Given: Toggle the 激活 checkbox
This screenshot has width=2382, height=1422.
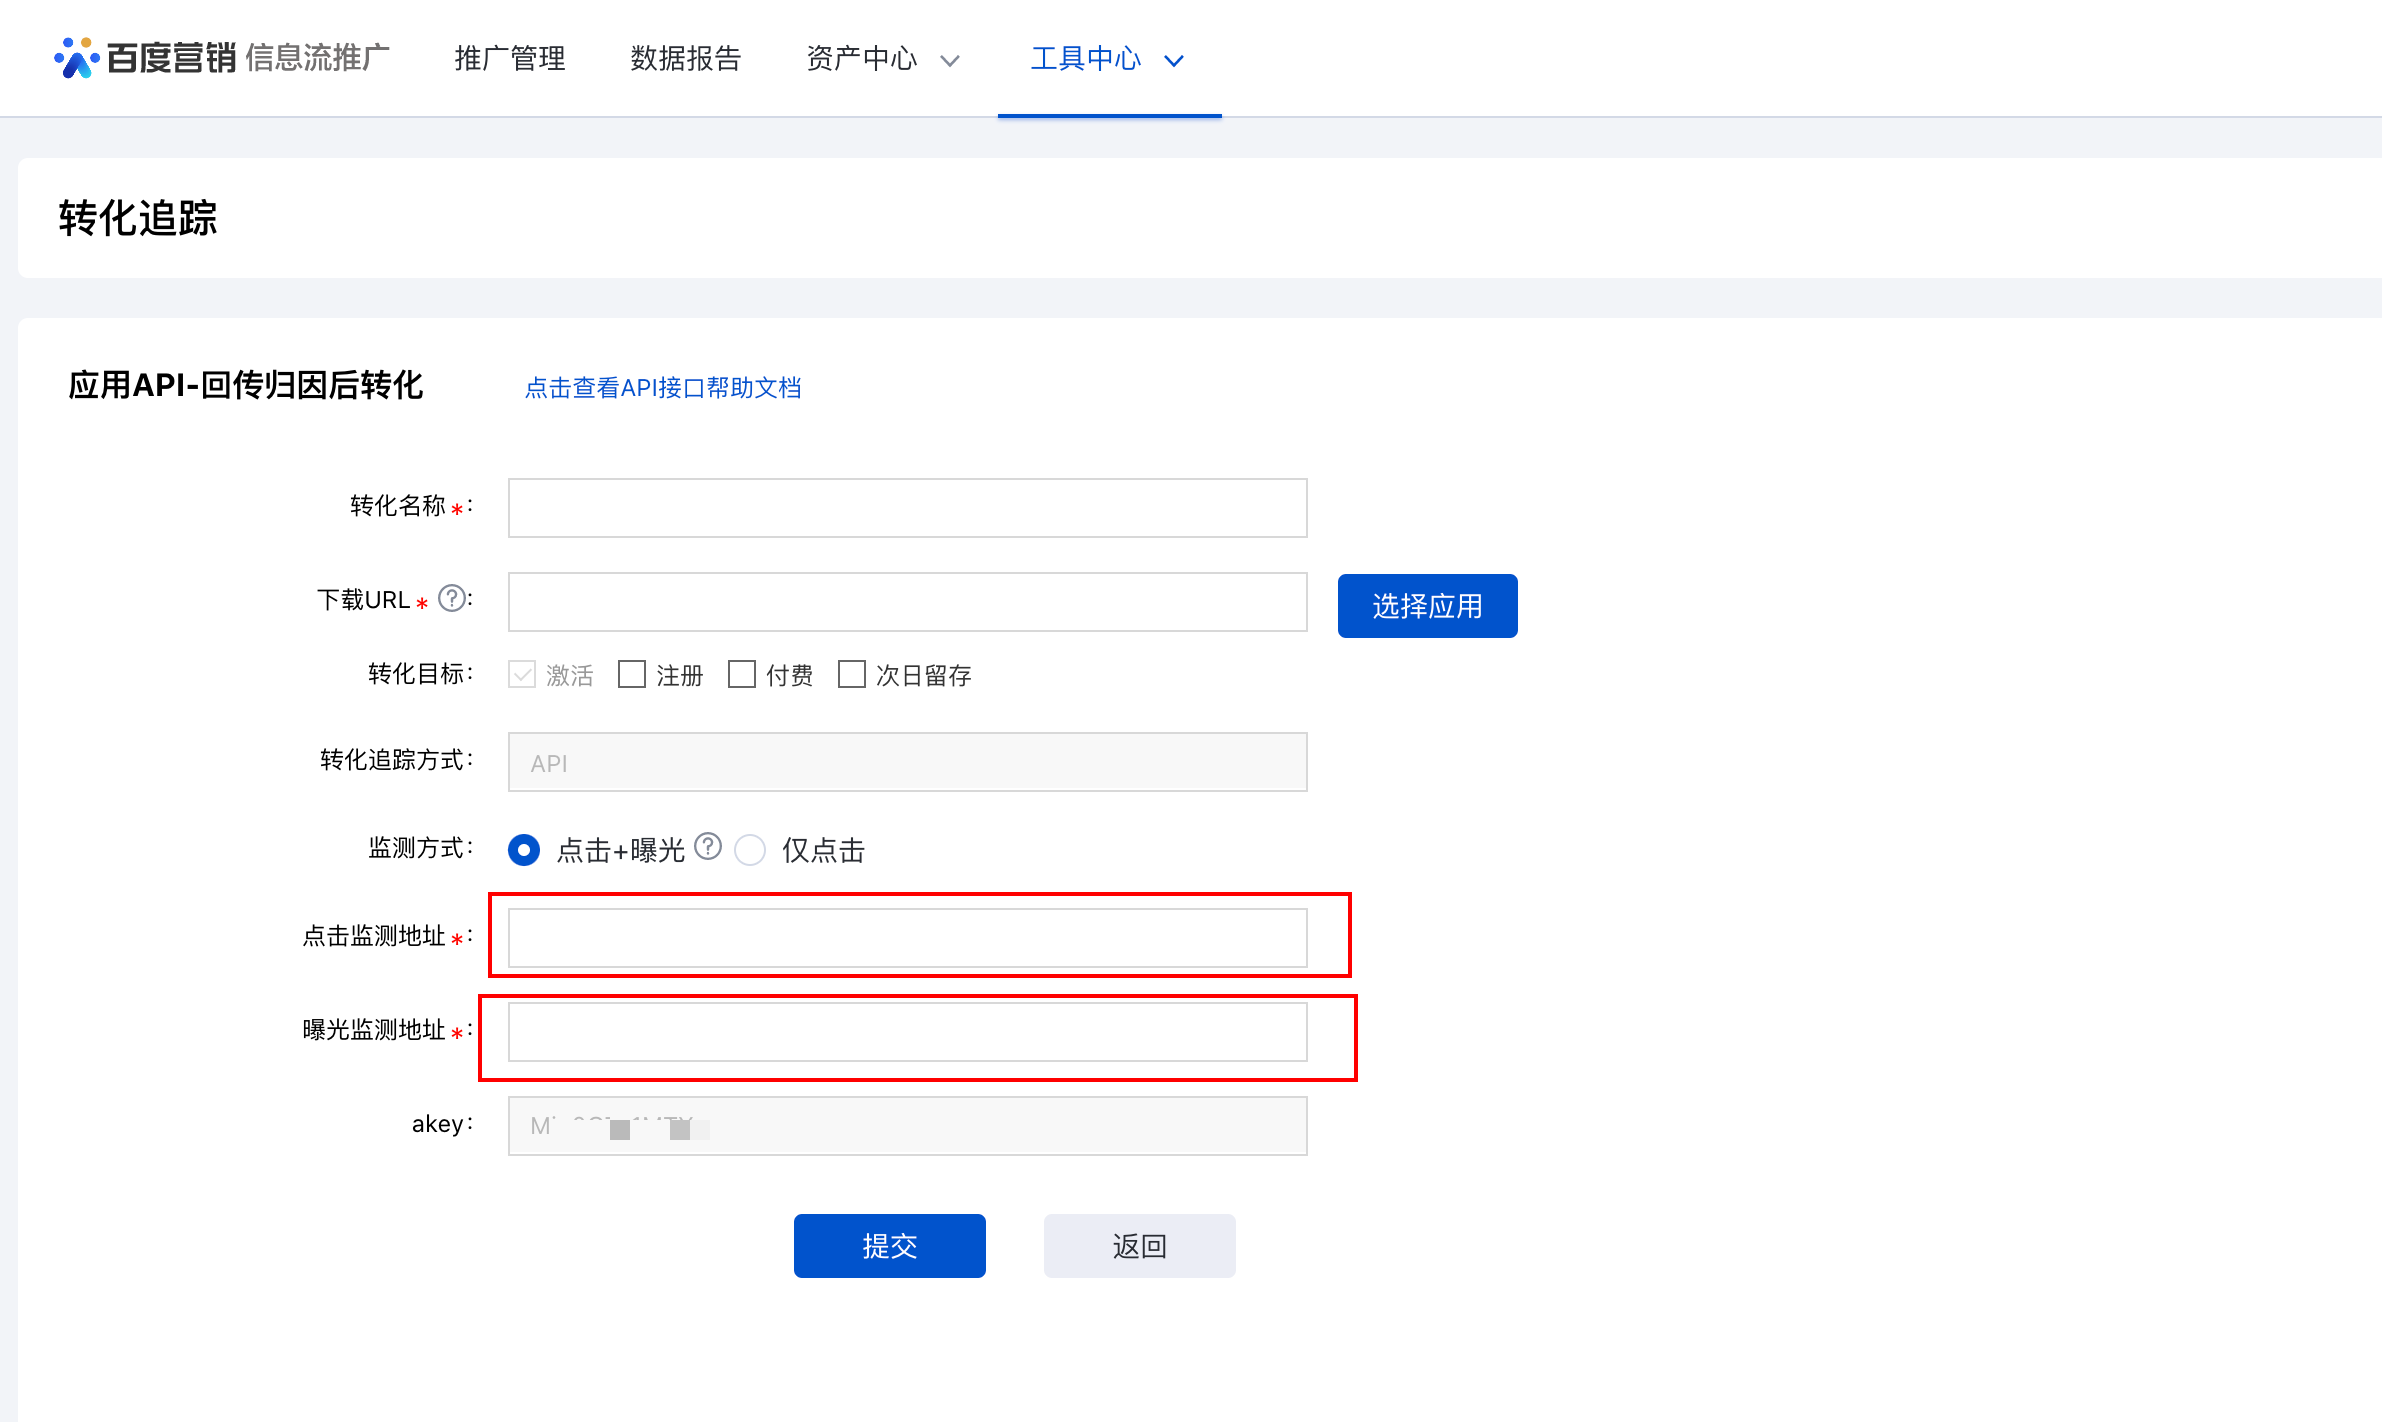Looking at the screenshot, I should 522,674.
